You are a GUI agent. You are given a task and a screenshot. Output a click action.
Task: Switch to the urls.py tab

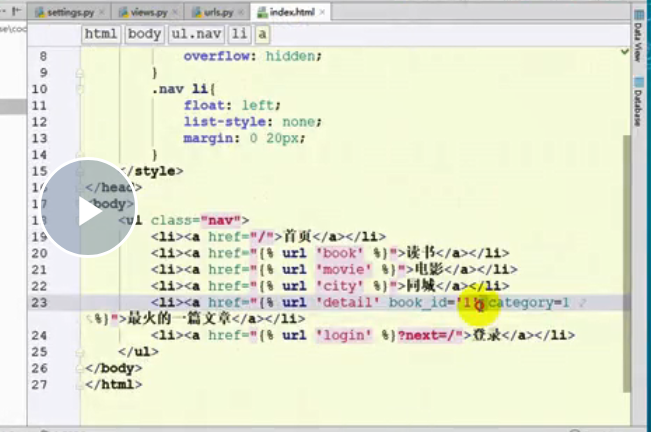click(x=217, y=12)
